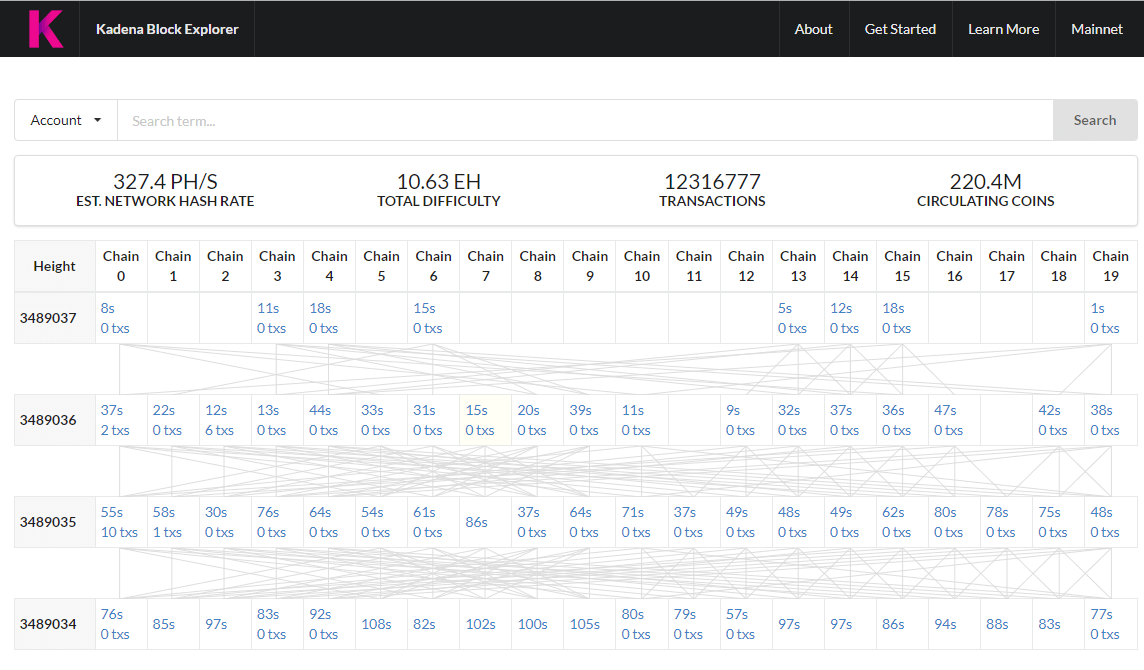Open Chain 0 block with 10 txs
The image size is (1144, 670).
(119, 523)
